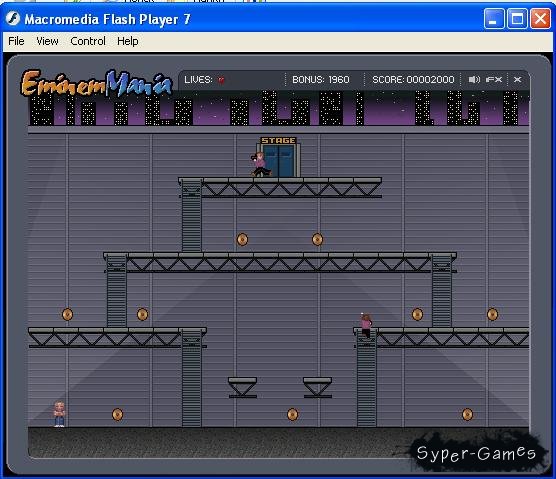This screenshot has width=556, height=479.
Task: Open the Control menu
Action: [x=88, y=41]
